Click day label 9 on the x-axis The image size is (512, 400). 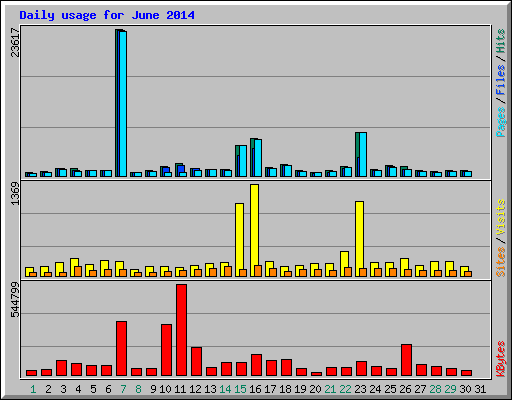point(153,389)
